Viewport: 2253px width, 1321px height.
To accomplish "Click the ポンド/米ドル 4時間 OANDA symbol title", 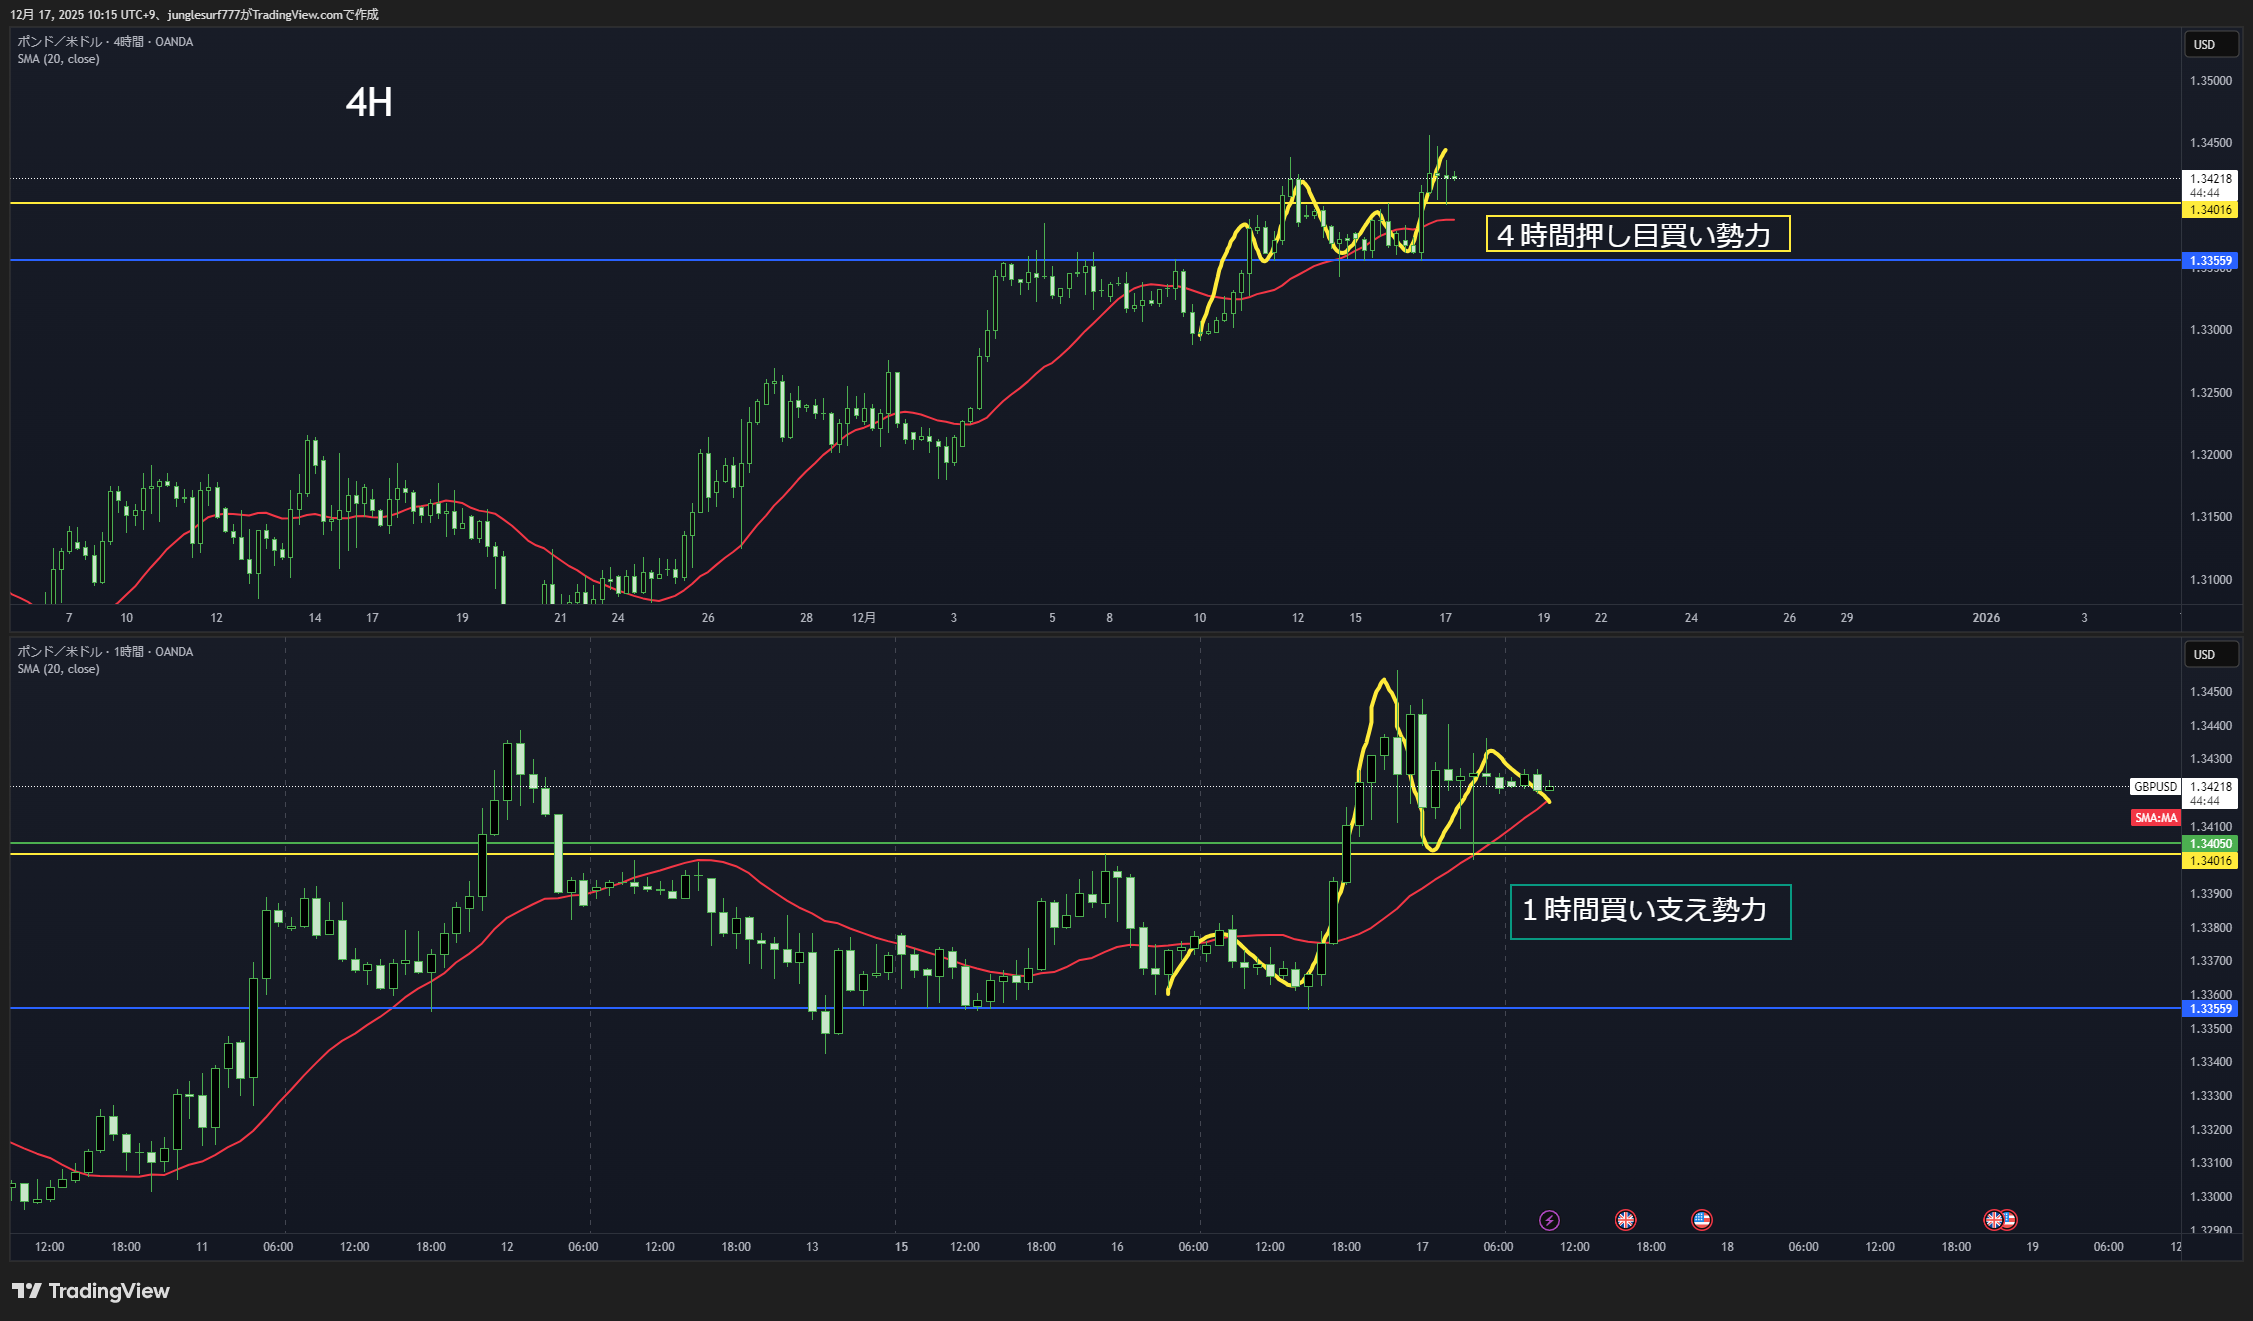I will coord(105,42).
